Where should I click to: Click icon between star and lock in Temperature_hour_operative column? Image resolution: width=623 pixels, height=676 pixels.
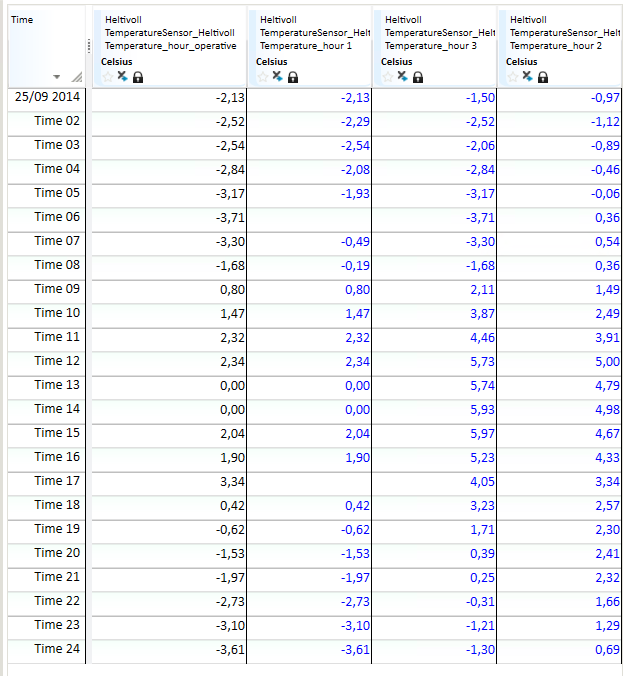122,76
